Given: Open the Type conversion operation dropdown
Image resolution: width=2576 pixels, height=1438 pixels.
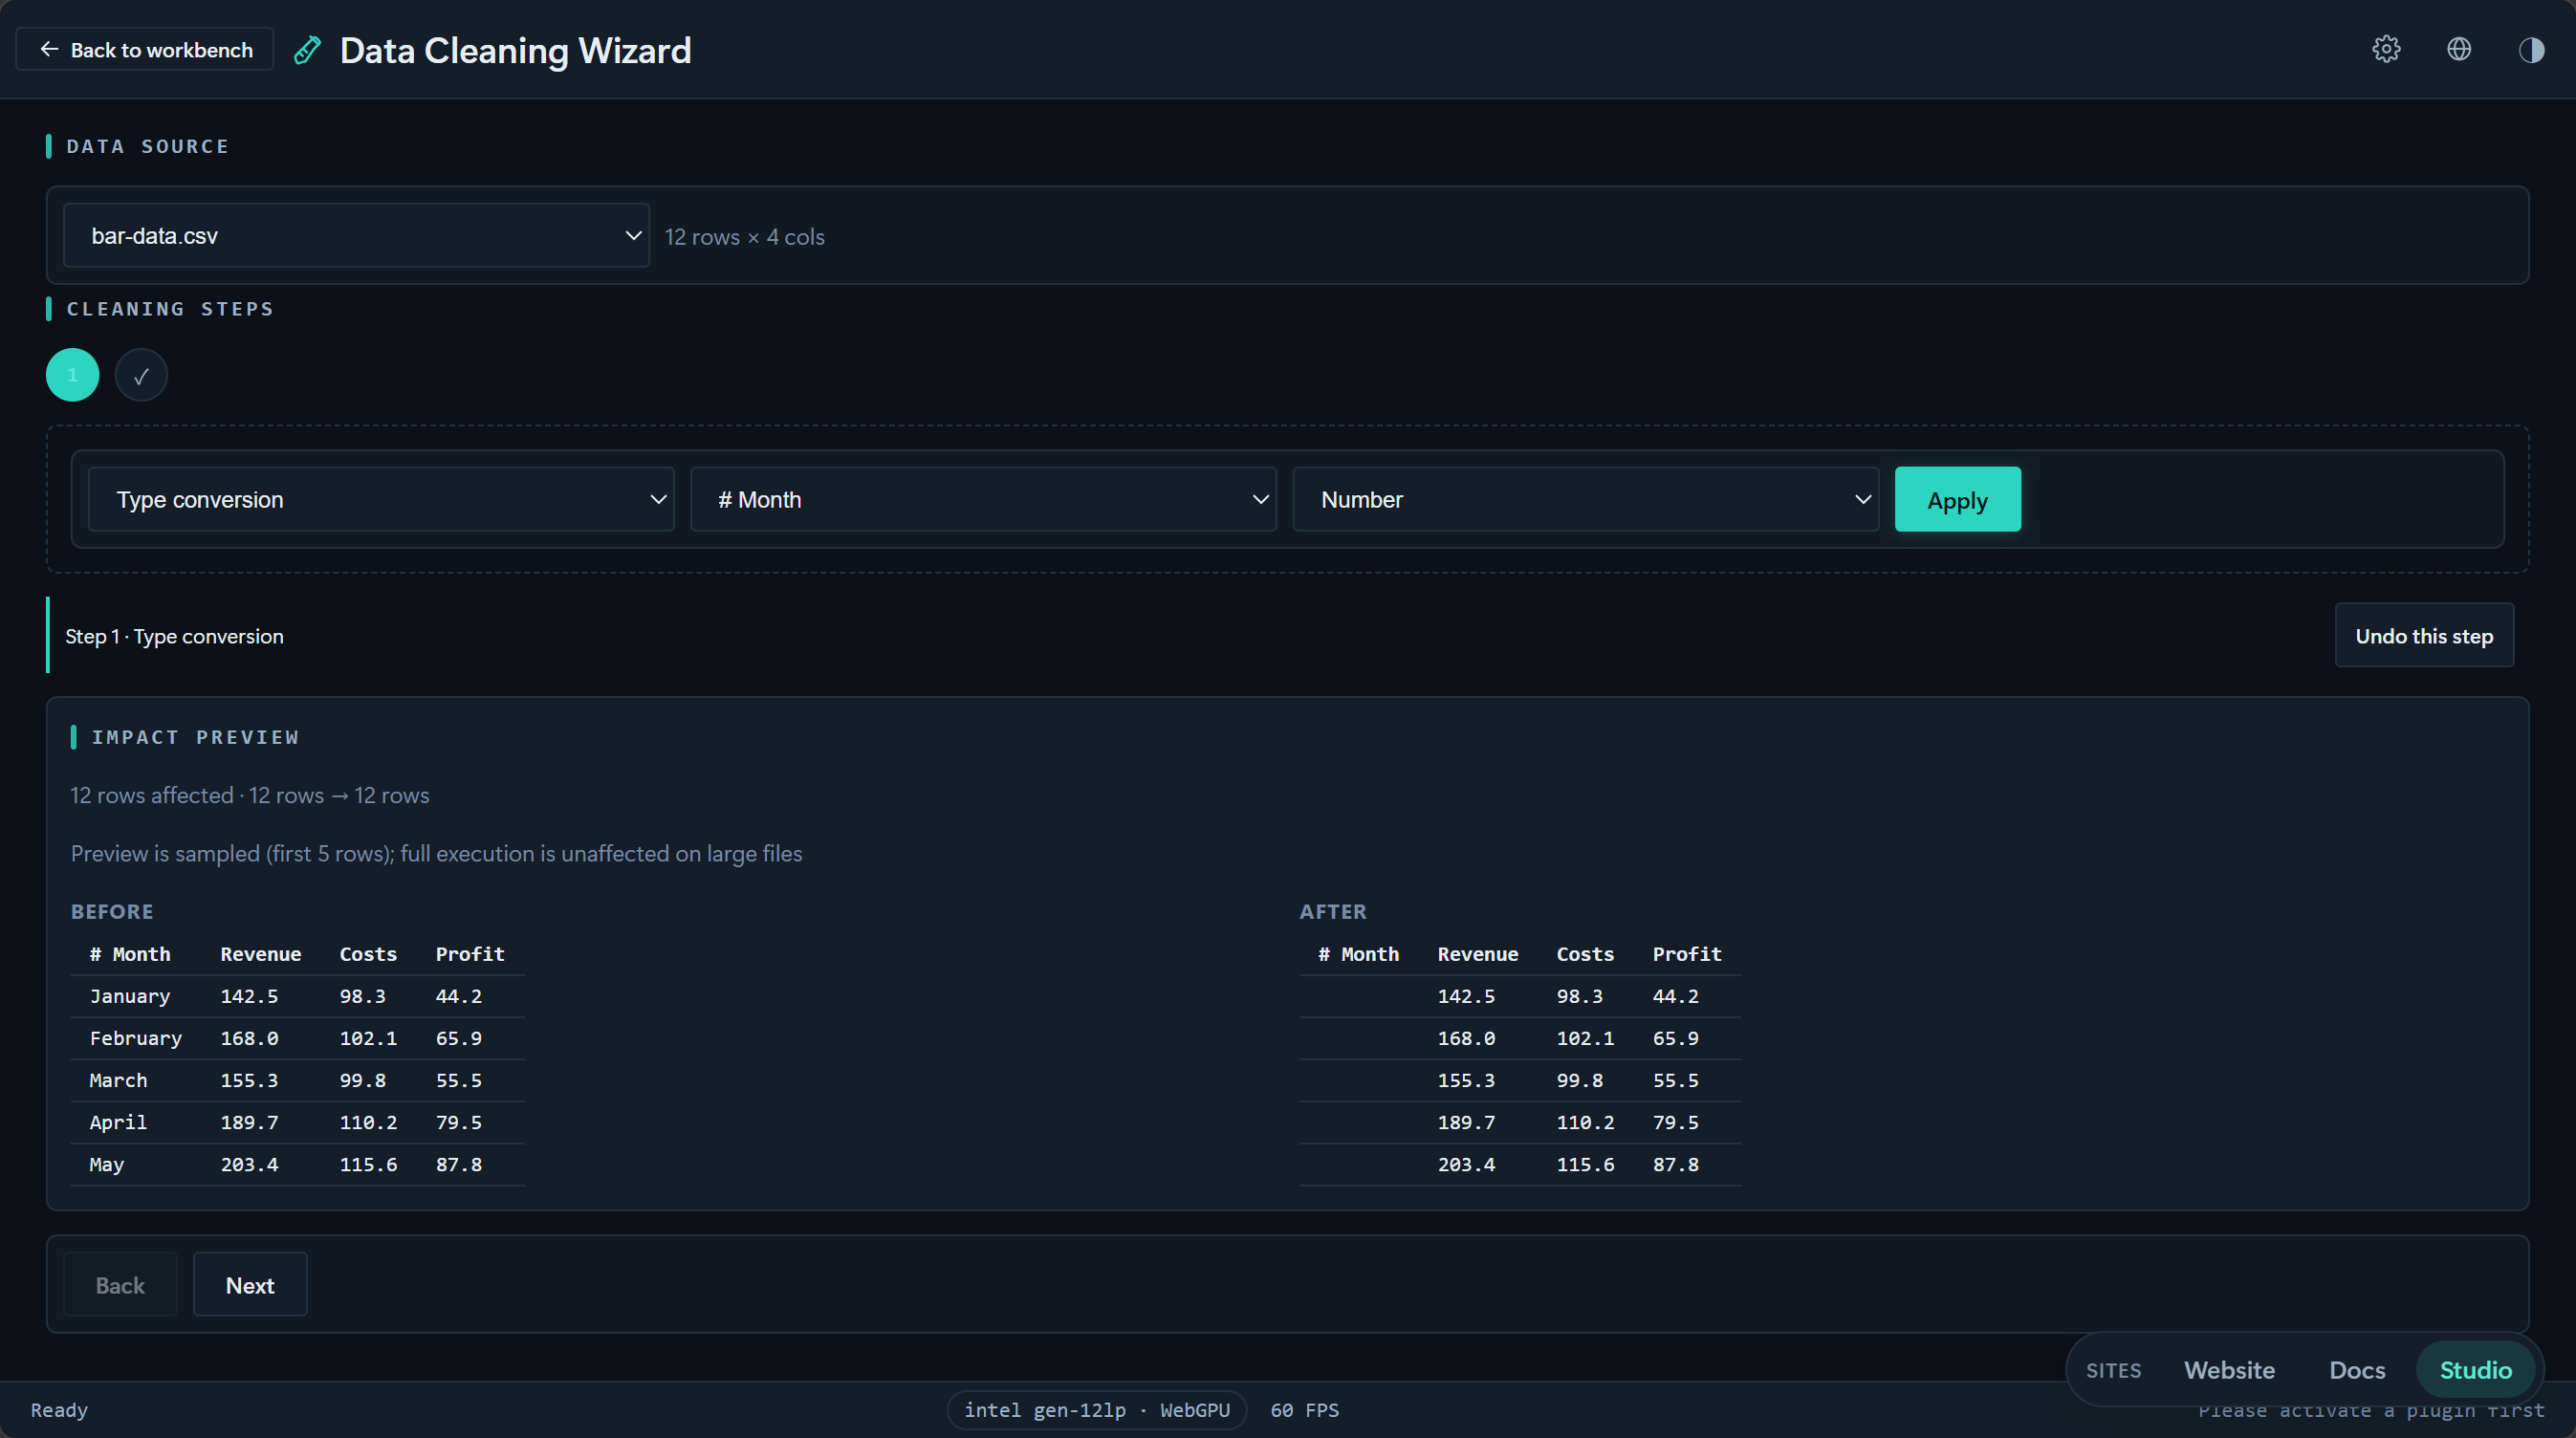Looking at the screenshot, I should (381, 499).
